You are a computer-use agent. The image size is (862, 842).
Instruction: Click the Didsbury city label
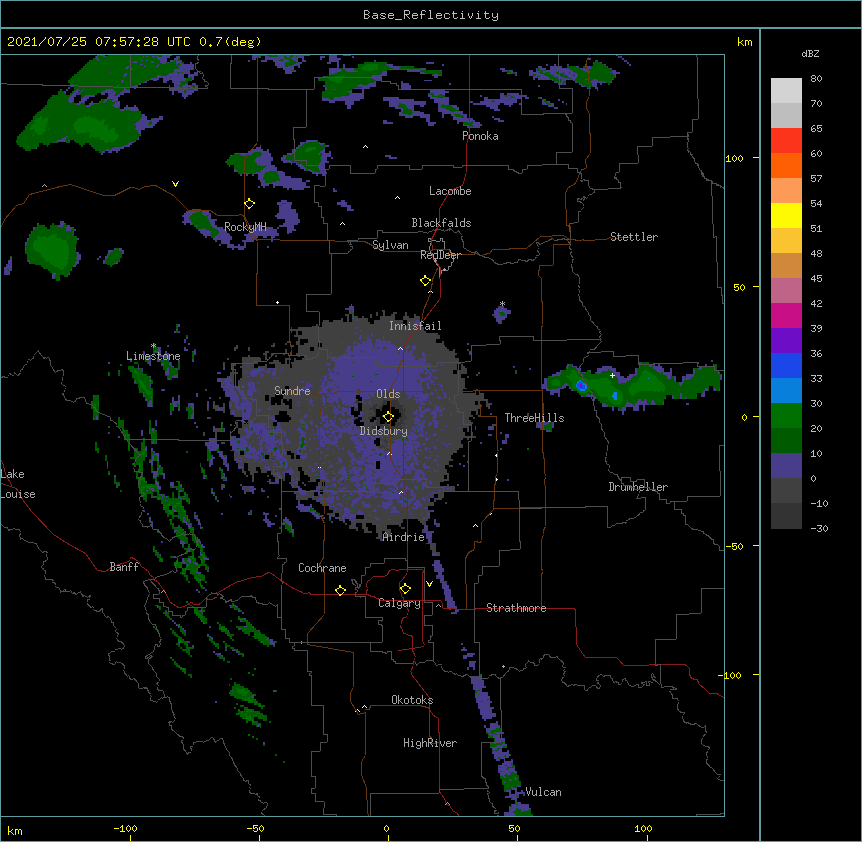384,431
